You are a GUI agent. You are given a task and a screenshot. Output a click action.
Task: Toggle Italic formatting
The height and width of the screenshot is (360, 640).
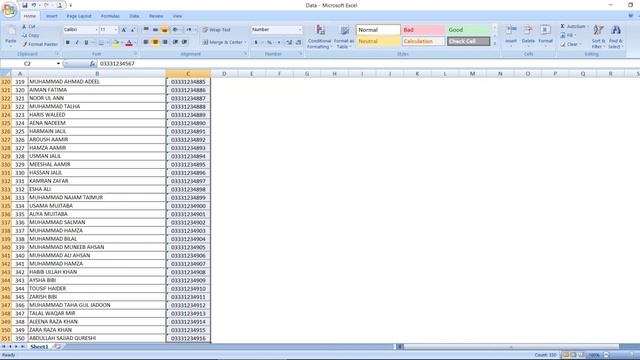77,42
